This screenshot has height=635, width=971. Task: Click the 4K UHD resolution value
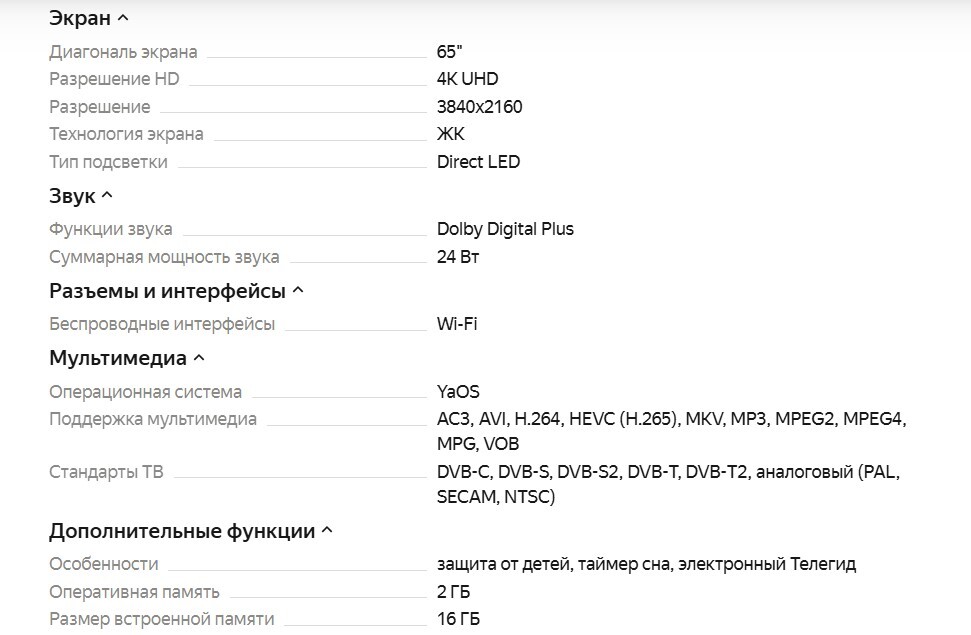click(467, 79)
